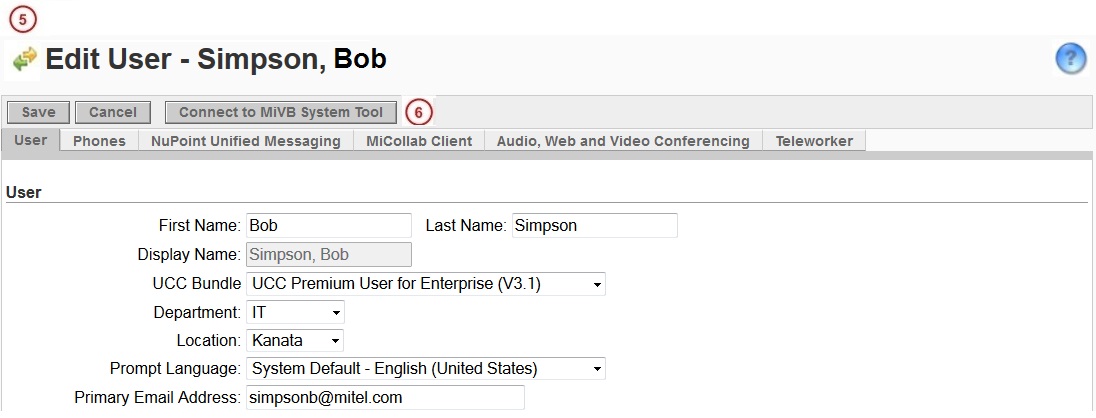Open the Department dropdown showing IT
The height and width of the screenshot is (418, 1096).
(295, 312)
